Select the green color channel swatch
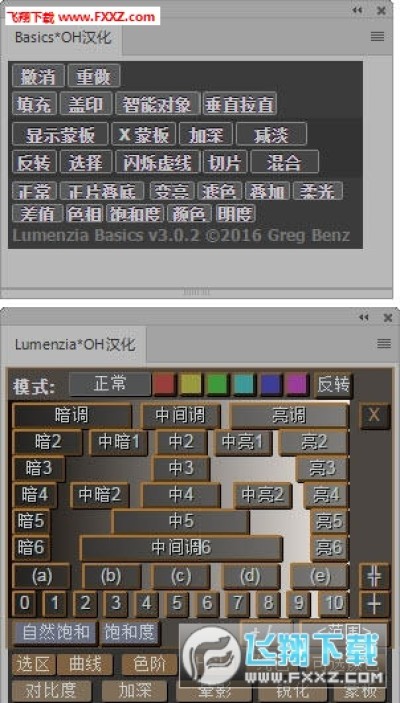This screenshot has height=703, width=400. [x=218, y=384]
